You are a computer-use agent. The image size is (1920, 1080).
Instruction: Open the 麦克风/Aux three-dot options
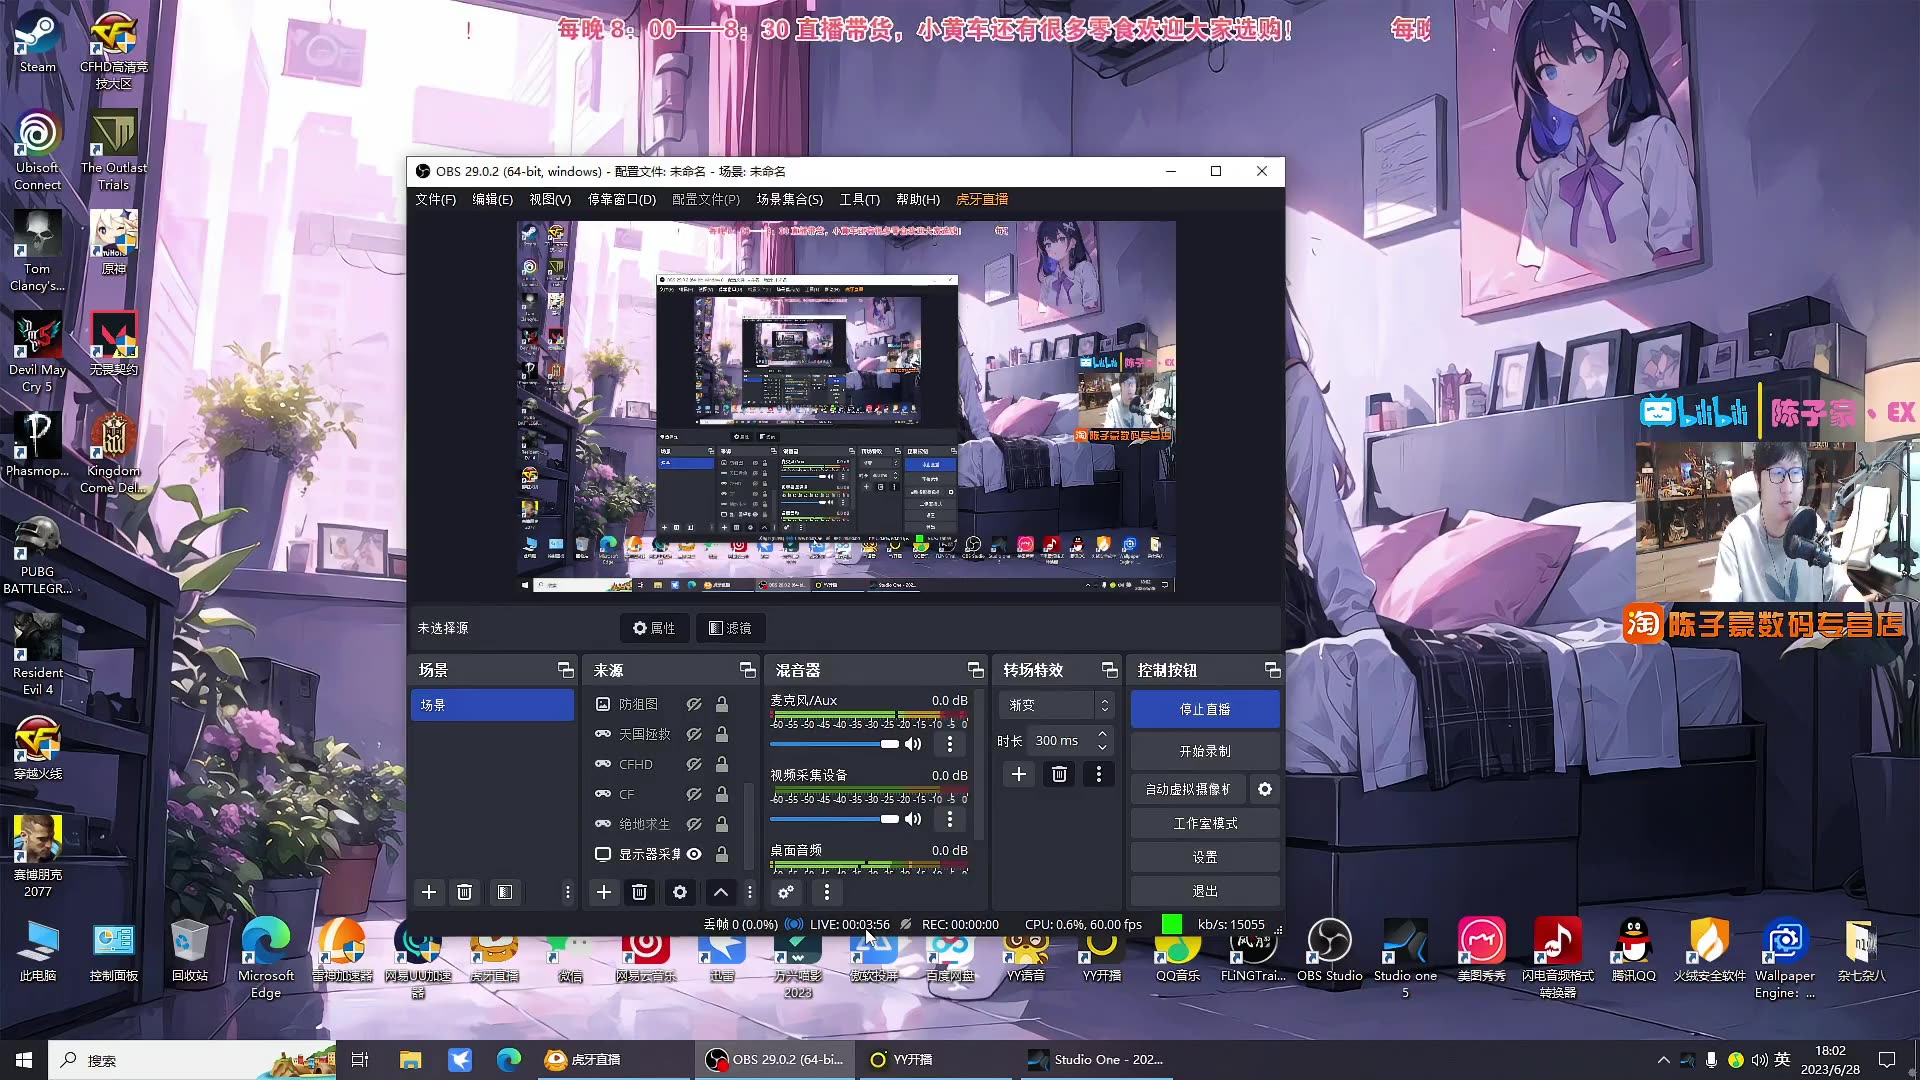[x=950, y=744]
